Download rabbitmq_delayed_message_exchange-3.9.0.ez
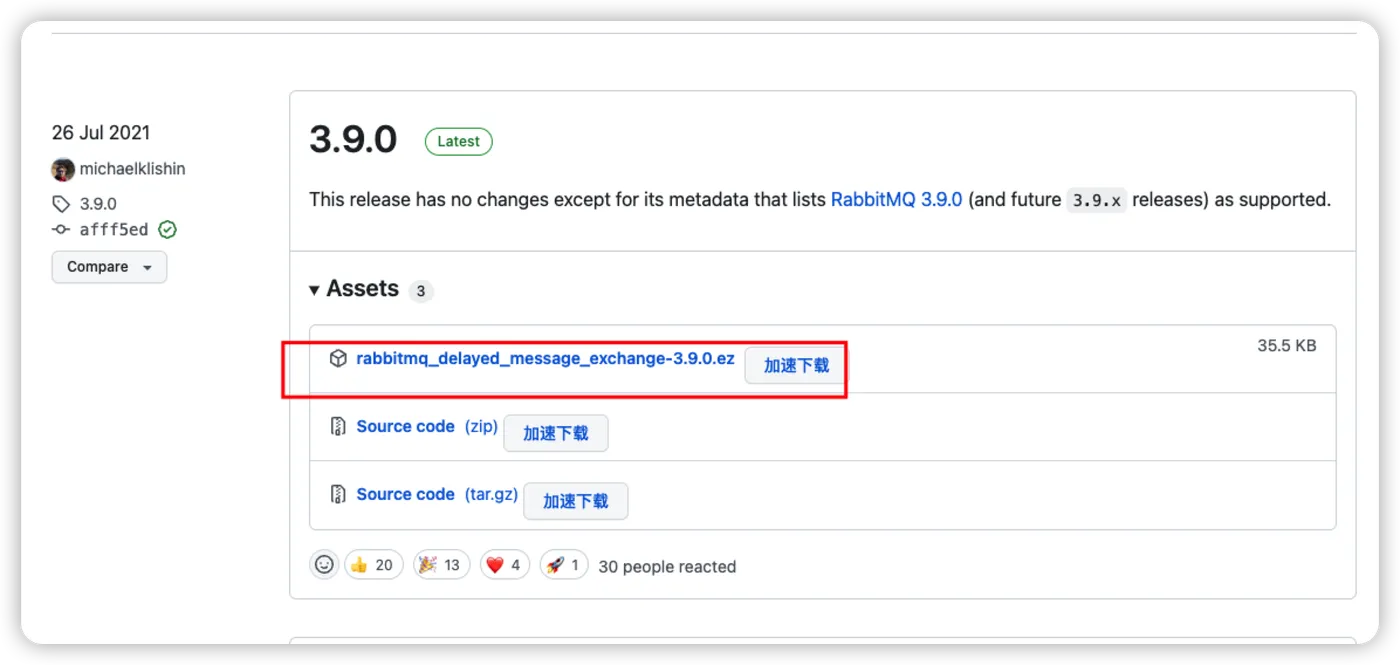Image resolution: width=1400 pixels, height=665 pixels. coord(545,359)
